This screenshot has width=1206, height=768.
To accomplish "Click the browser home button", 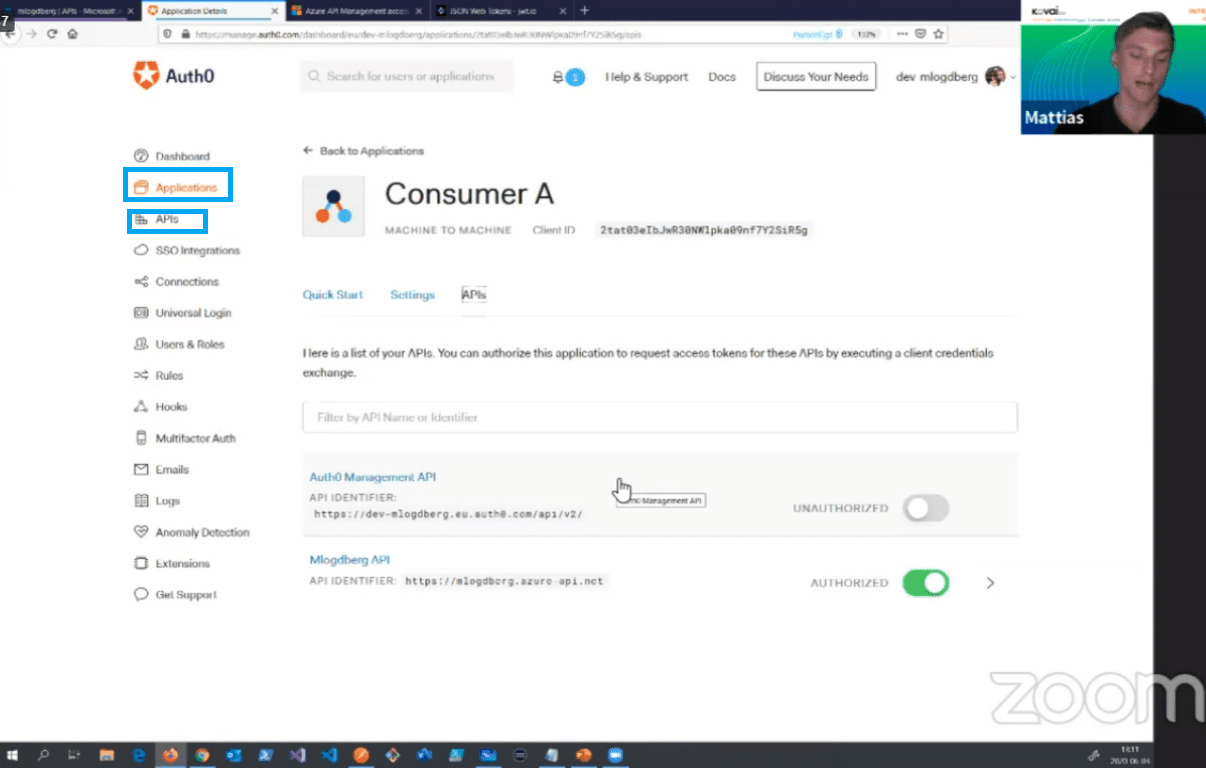I will click(x=72, y=33).
